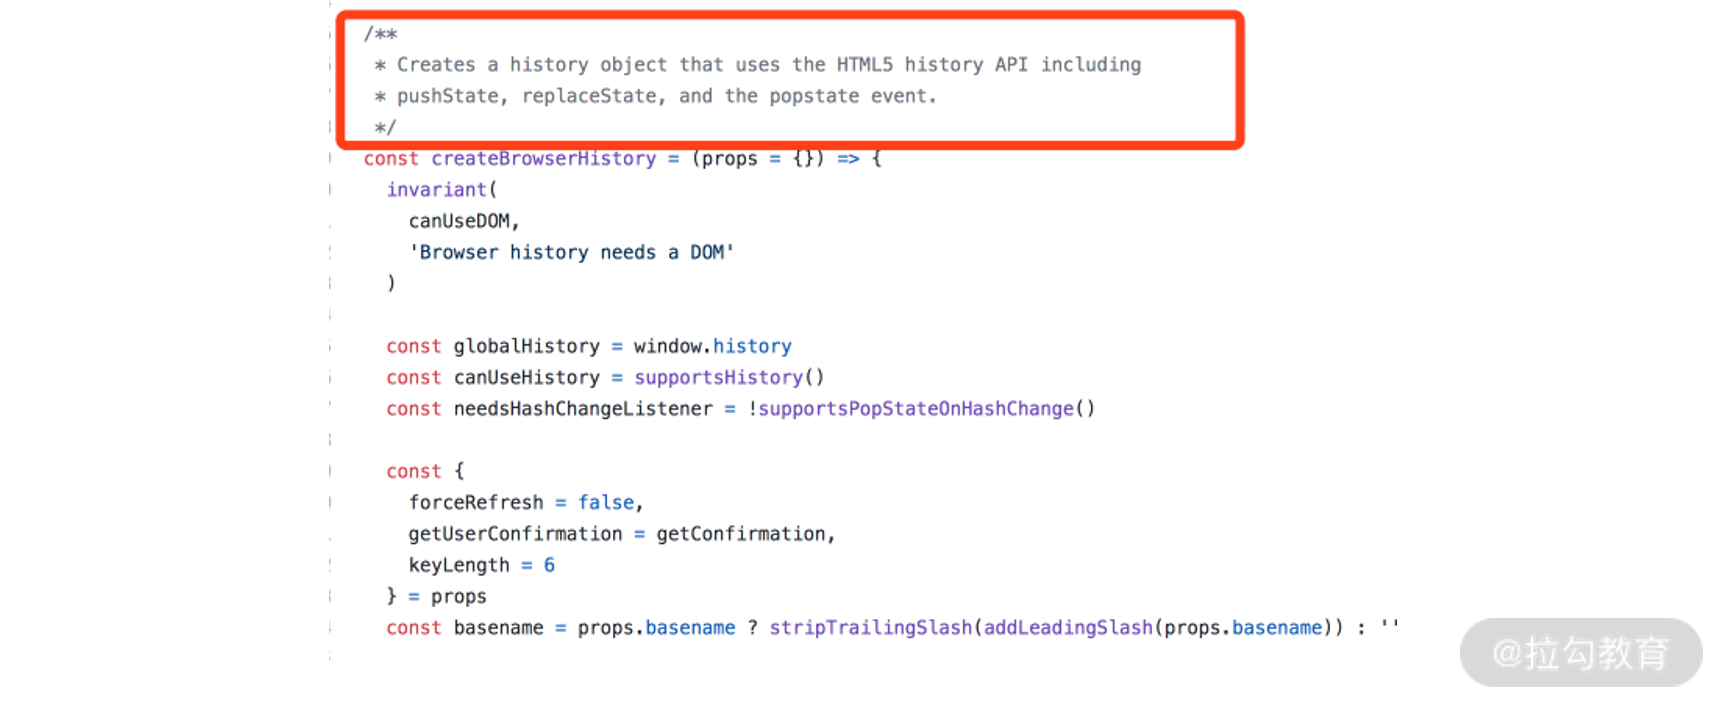Image resolution: width=1726 pixels, height=710 pixels.
Task: Select the getUserConfirmation property
Action: 515,534
